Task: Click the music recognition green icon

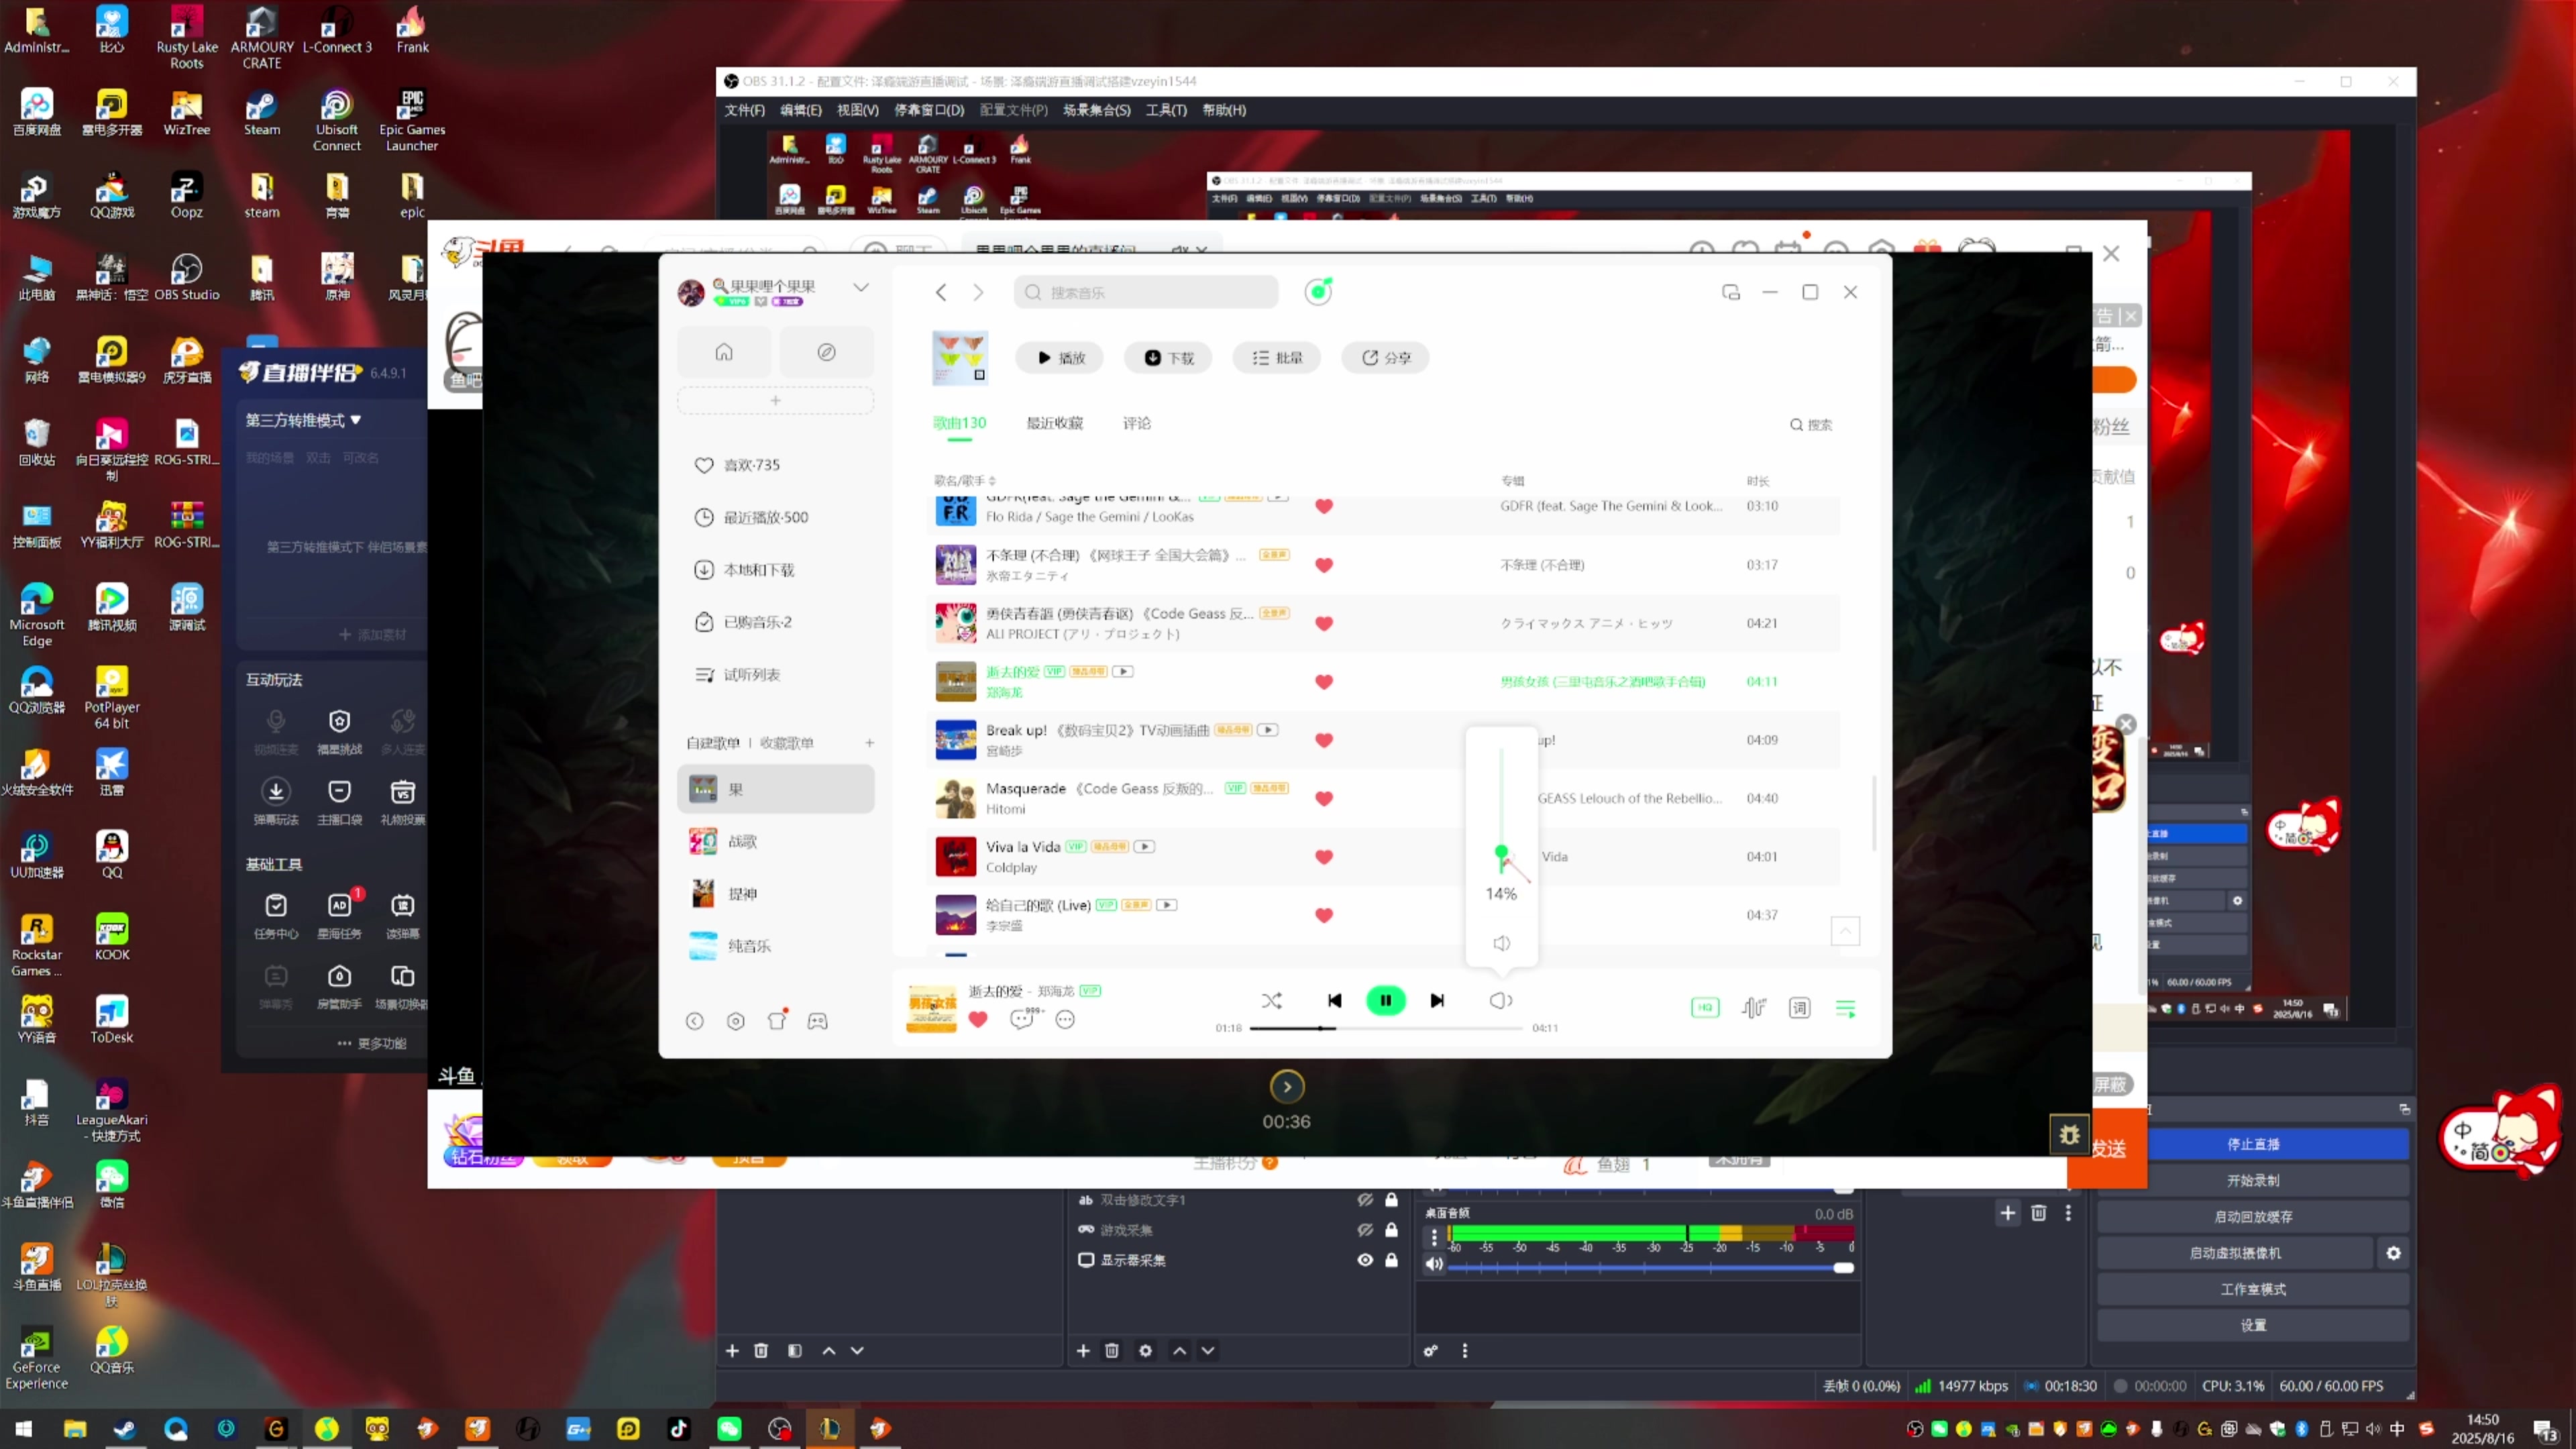Action: [1318, 291]
